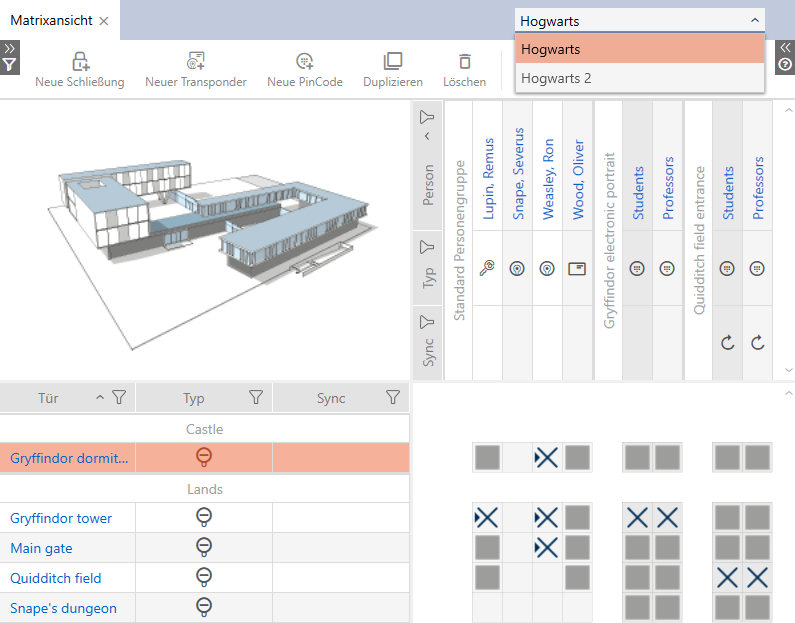Toggle Weasley access for Gryffindor dormitory

coord(547,458)
